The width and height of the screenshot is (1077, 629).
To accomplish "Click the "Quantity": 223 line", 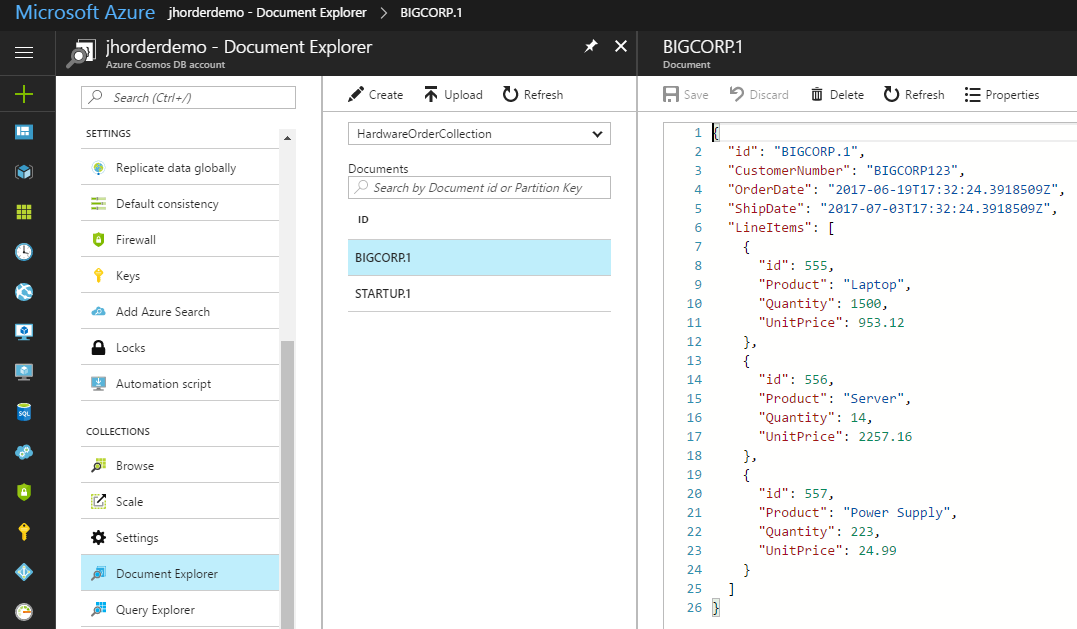I will [819, 531].
